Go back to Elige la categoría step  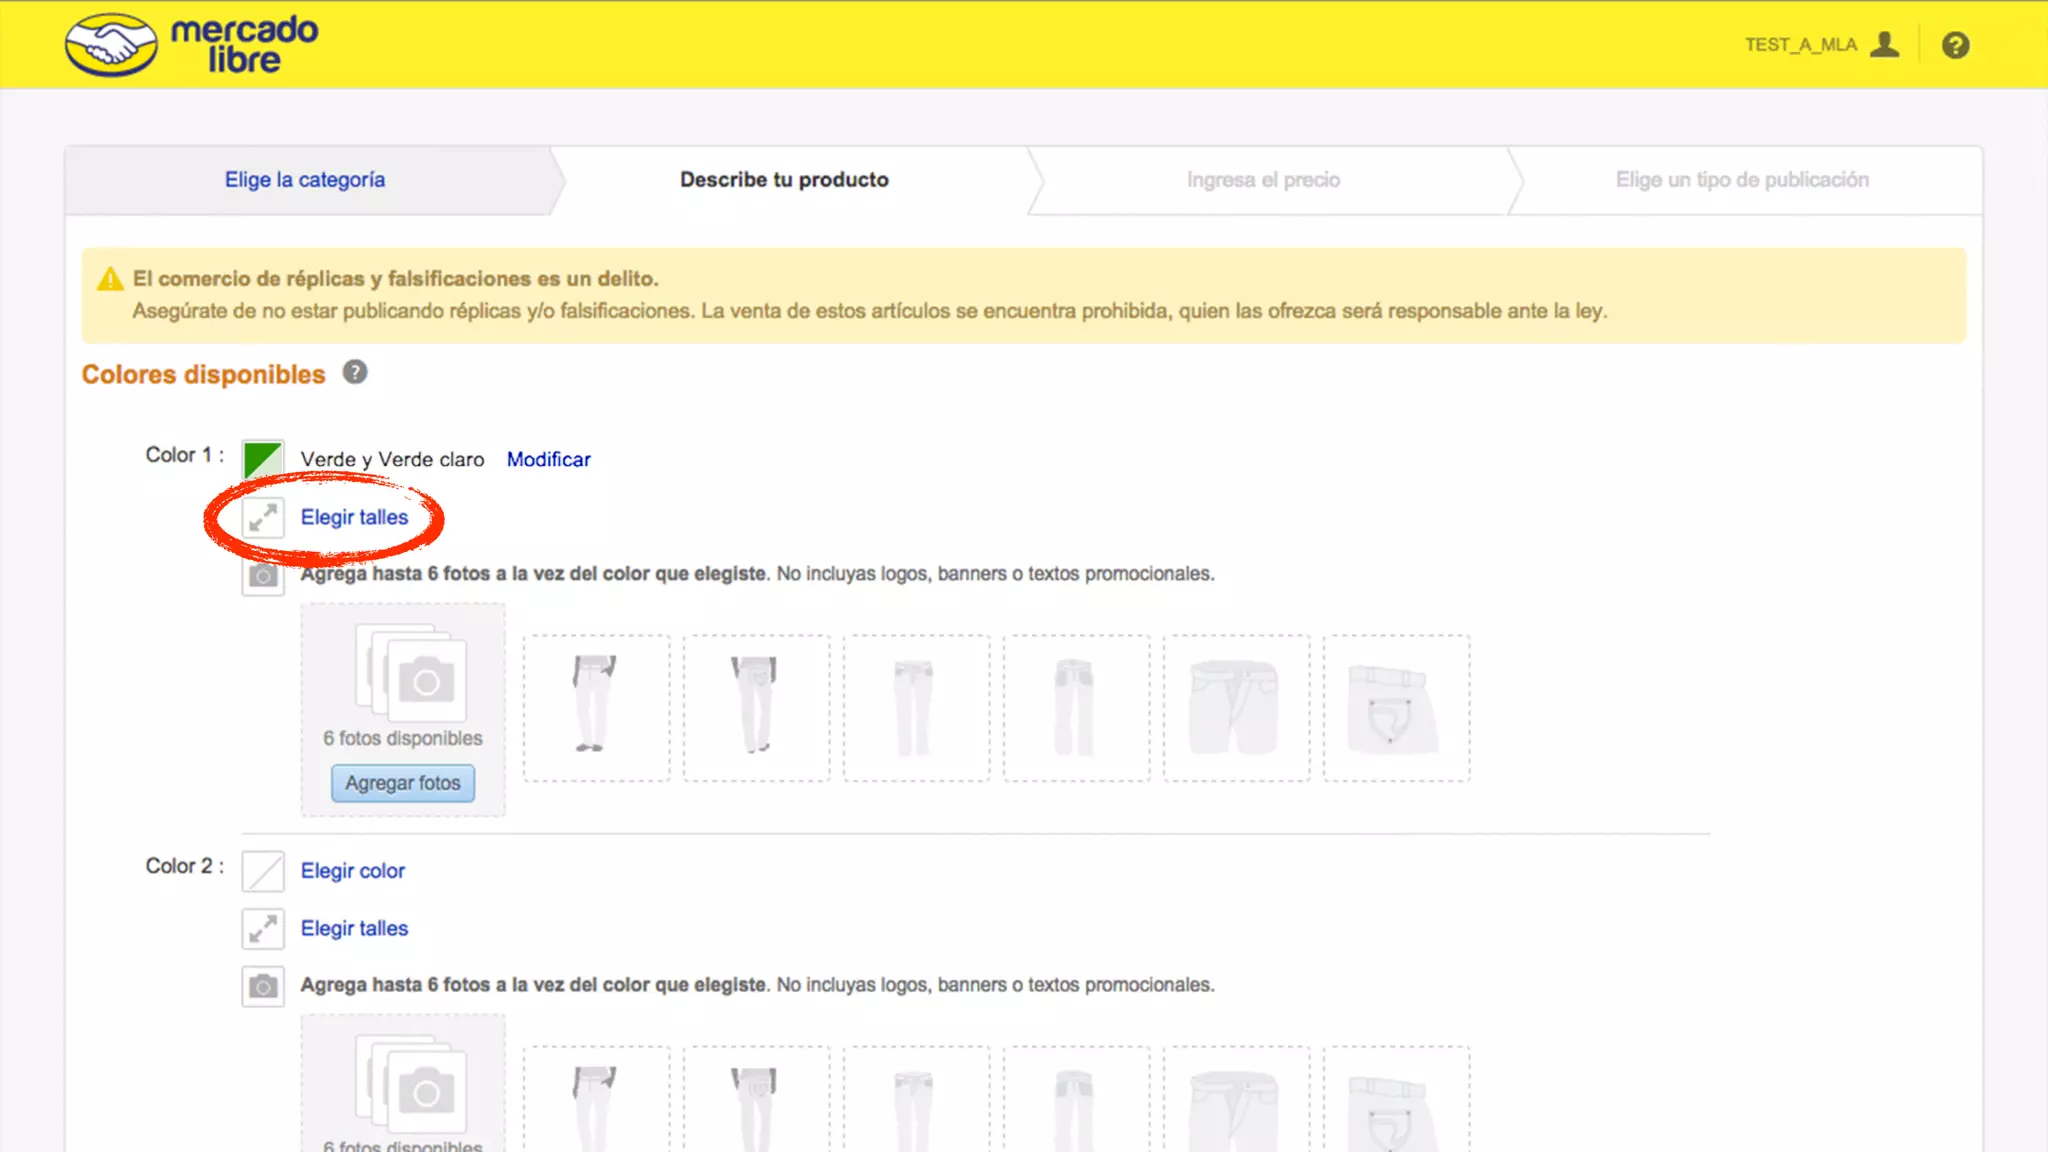[304, 180]
